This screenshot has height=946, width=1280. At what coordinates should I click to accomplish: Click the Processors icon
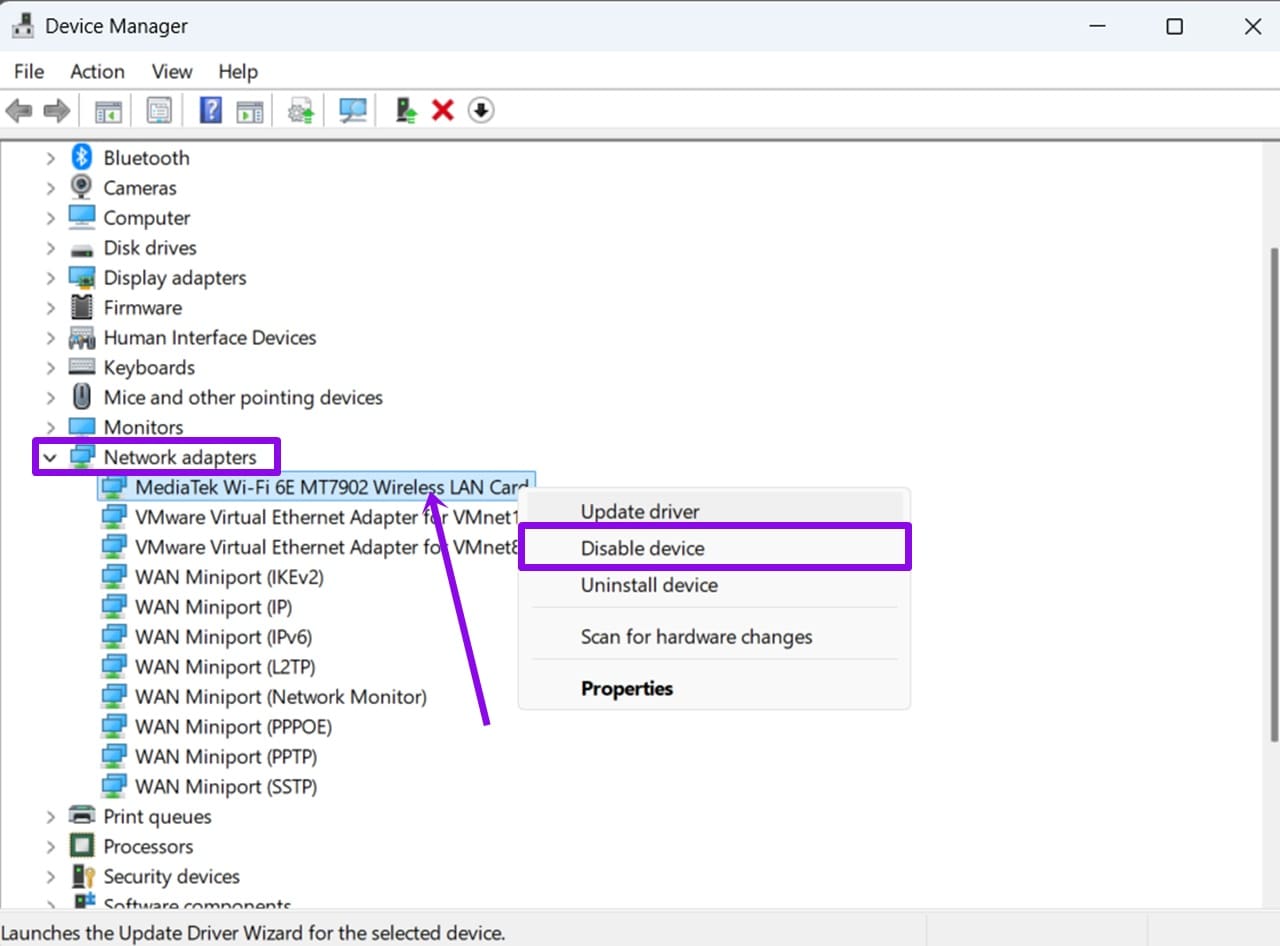click(81, 846)
